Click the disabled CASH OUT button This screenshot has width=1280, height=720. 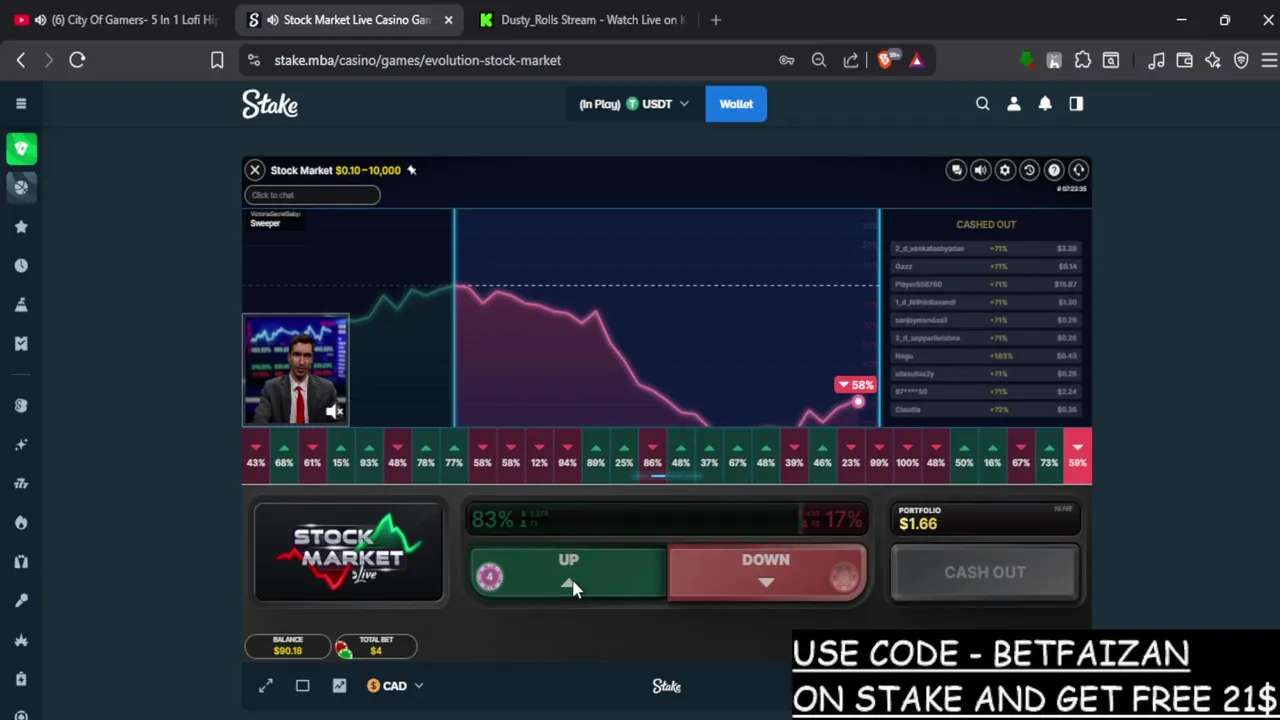coord(985,573)
